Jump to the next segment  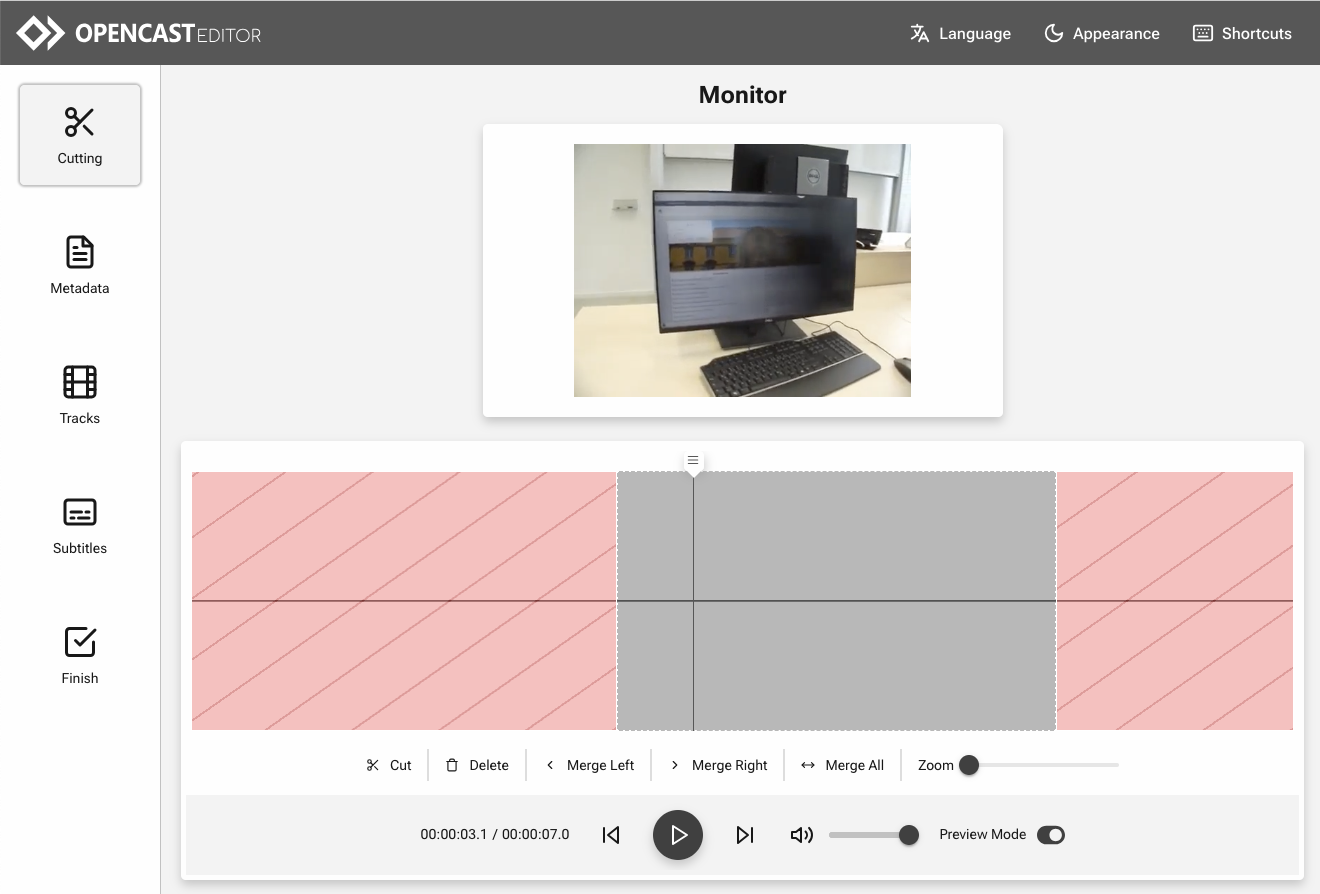pos(745,834)
